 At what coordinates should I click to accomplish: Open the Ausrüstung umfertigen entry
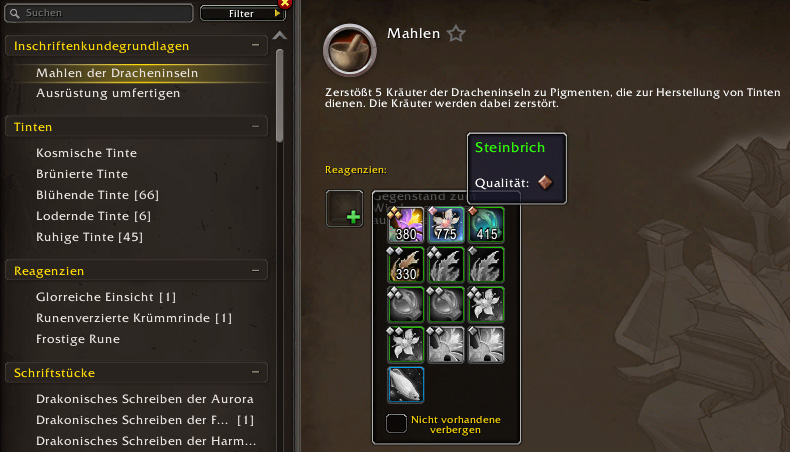pyautogui.click(x=108, y=93)
